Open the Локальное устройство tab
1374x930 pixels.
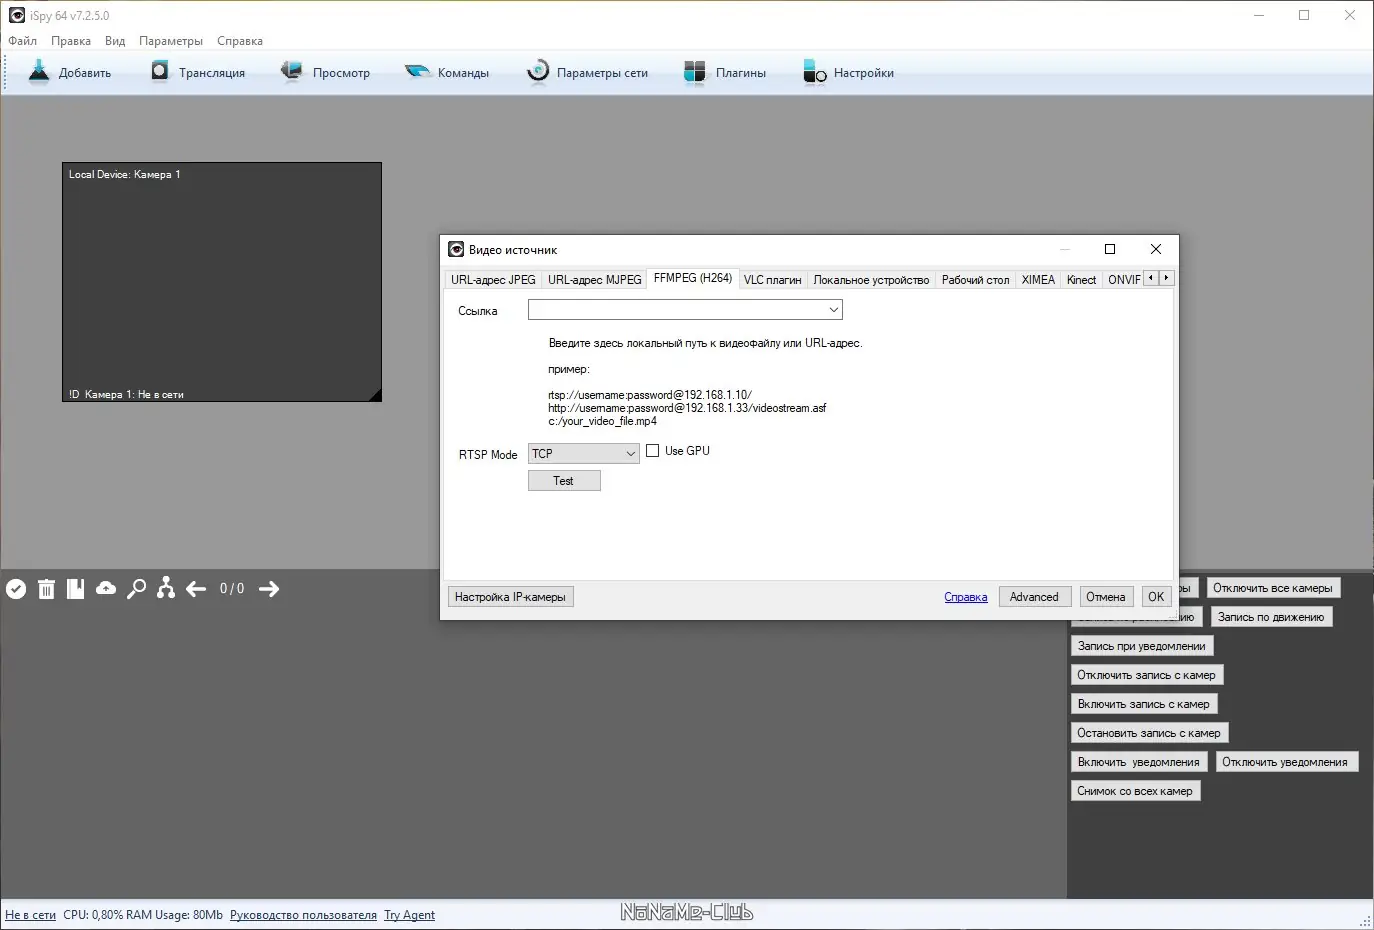click(x=871, y=280)
